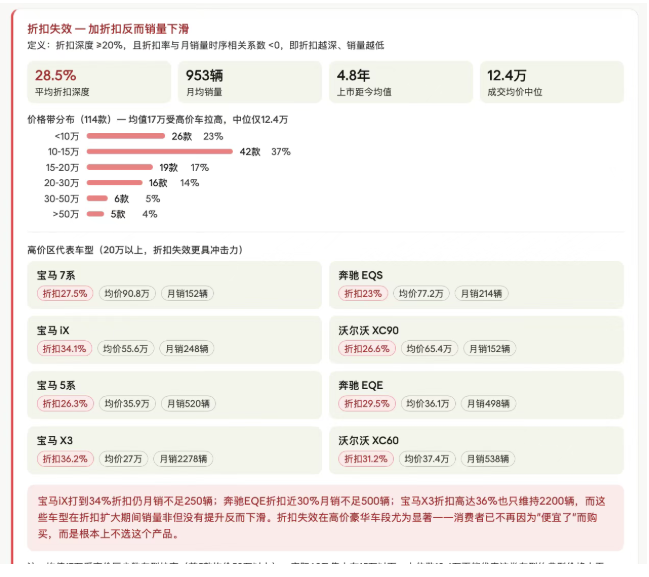Open the 宝马 5系 card title
The width and height of the screenshot is (649, 577).
56,385
